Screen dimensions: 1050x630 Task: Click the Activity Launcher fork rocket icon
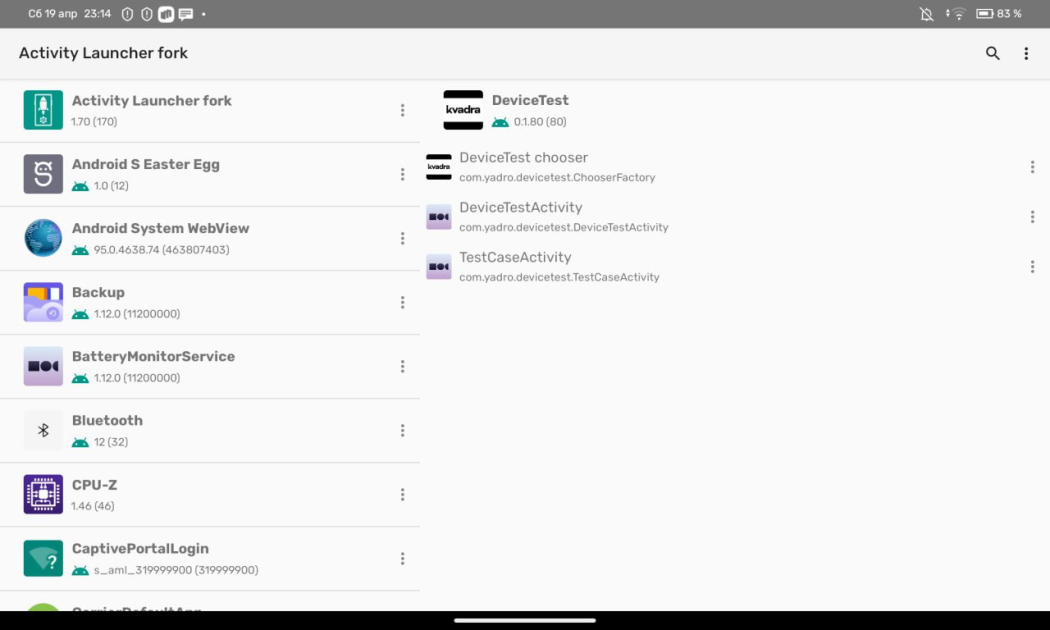[x=43, y=110]
